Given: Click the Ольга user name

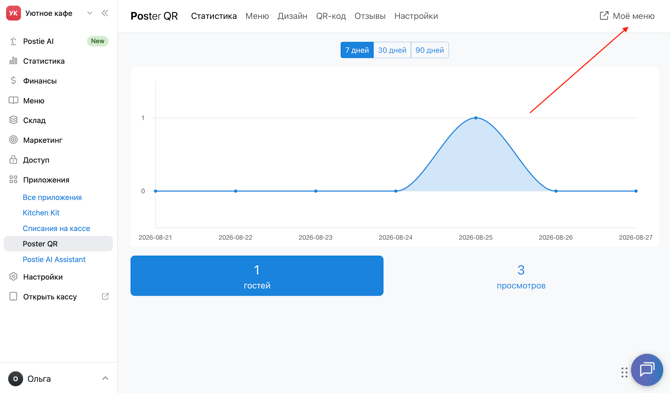Looking at the screenshot, I should 39,378.
